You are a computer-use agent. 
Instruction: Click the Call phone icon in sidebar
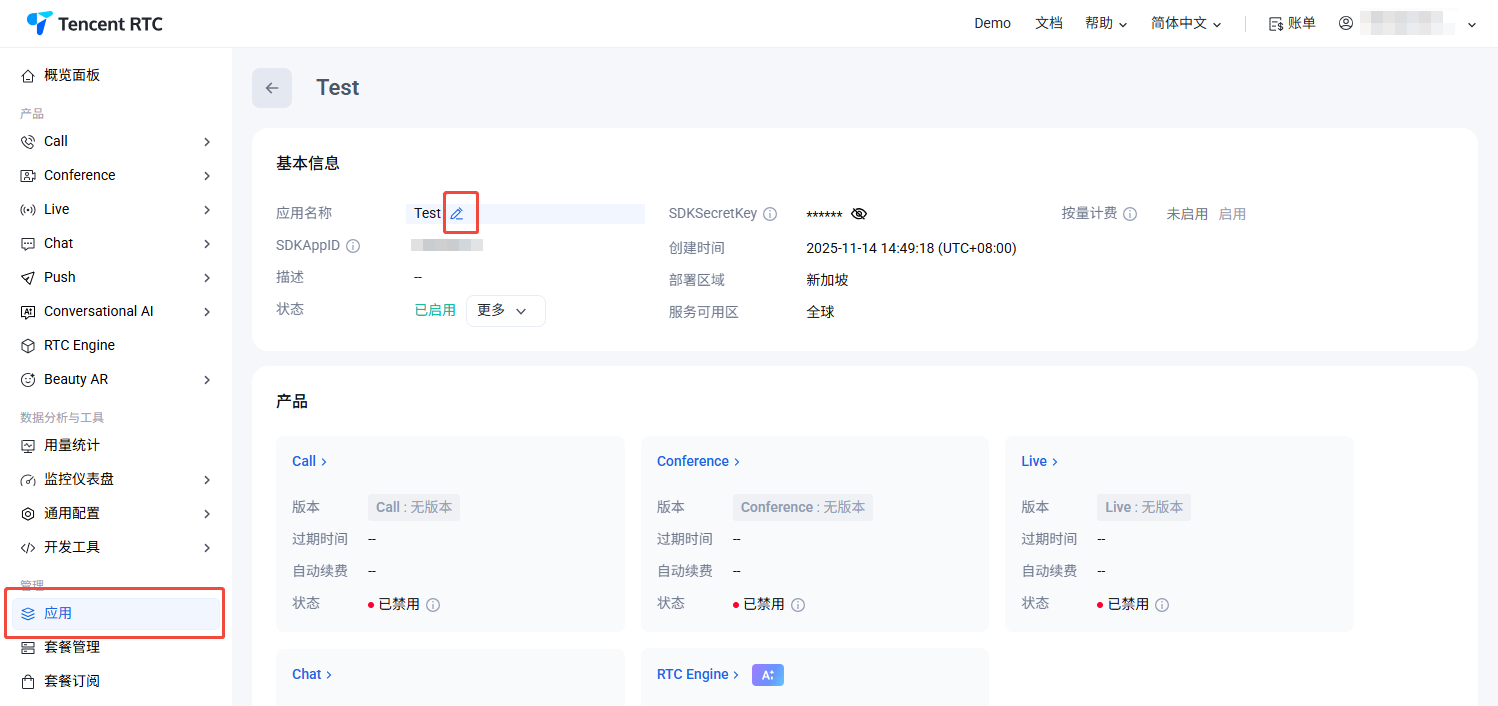[28, 142]
